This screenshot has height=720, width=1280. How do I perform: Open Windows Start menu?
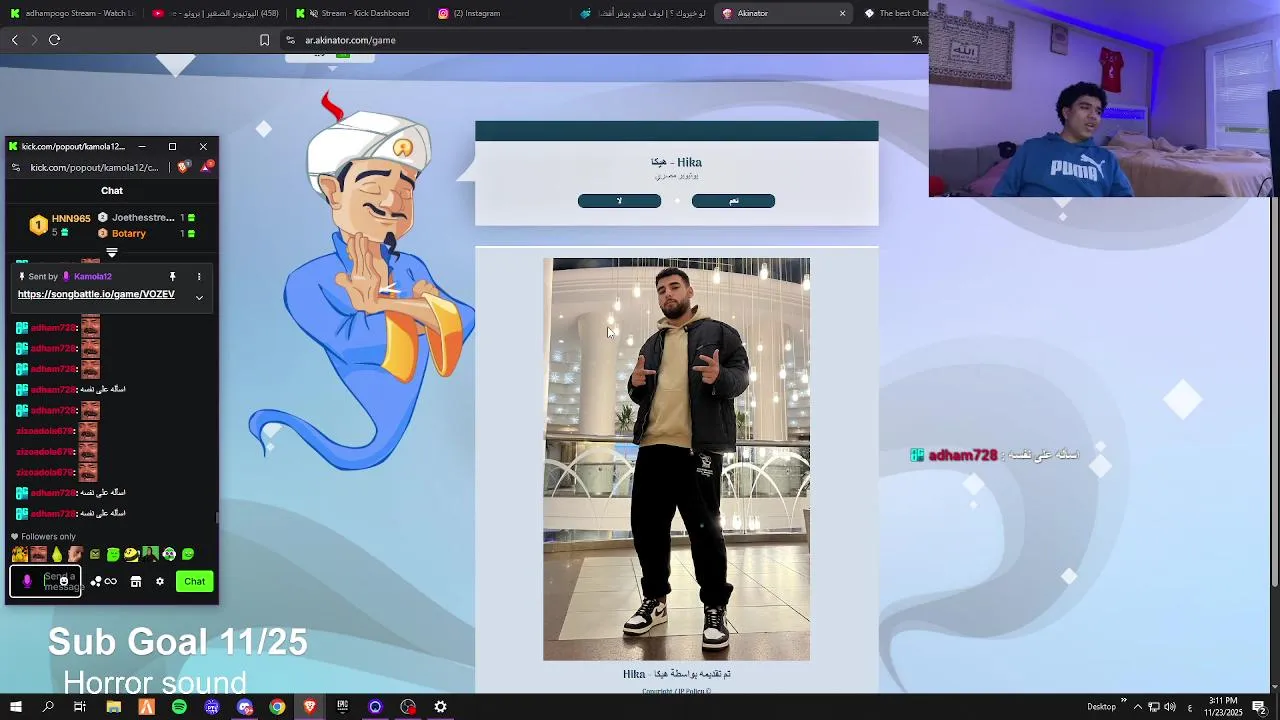click(x=15, y=707)
